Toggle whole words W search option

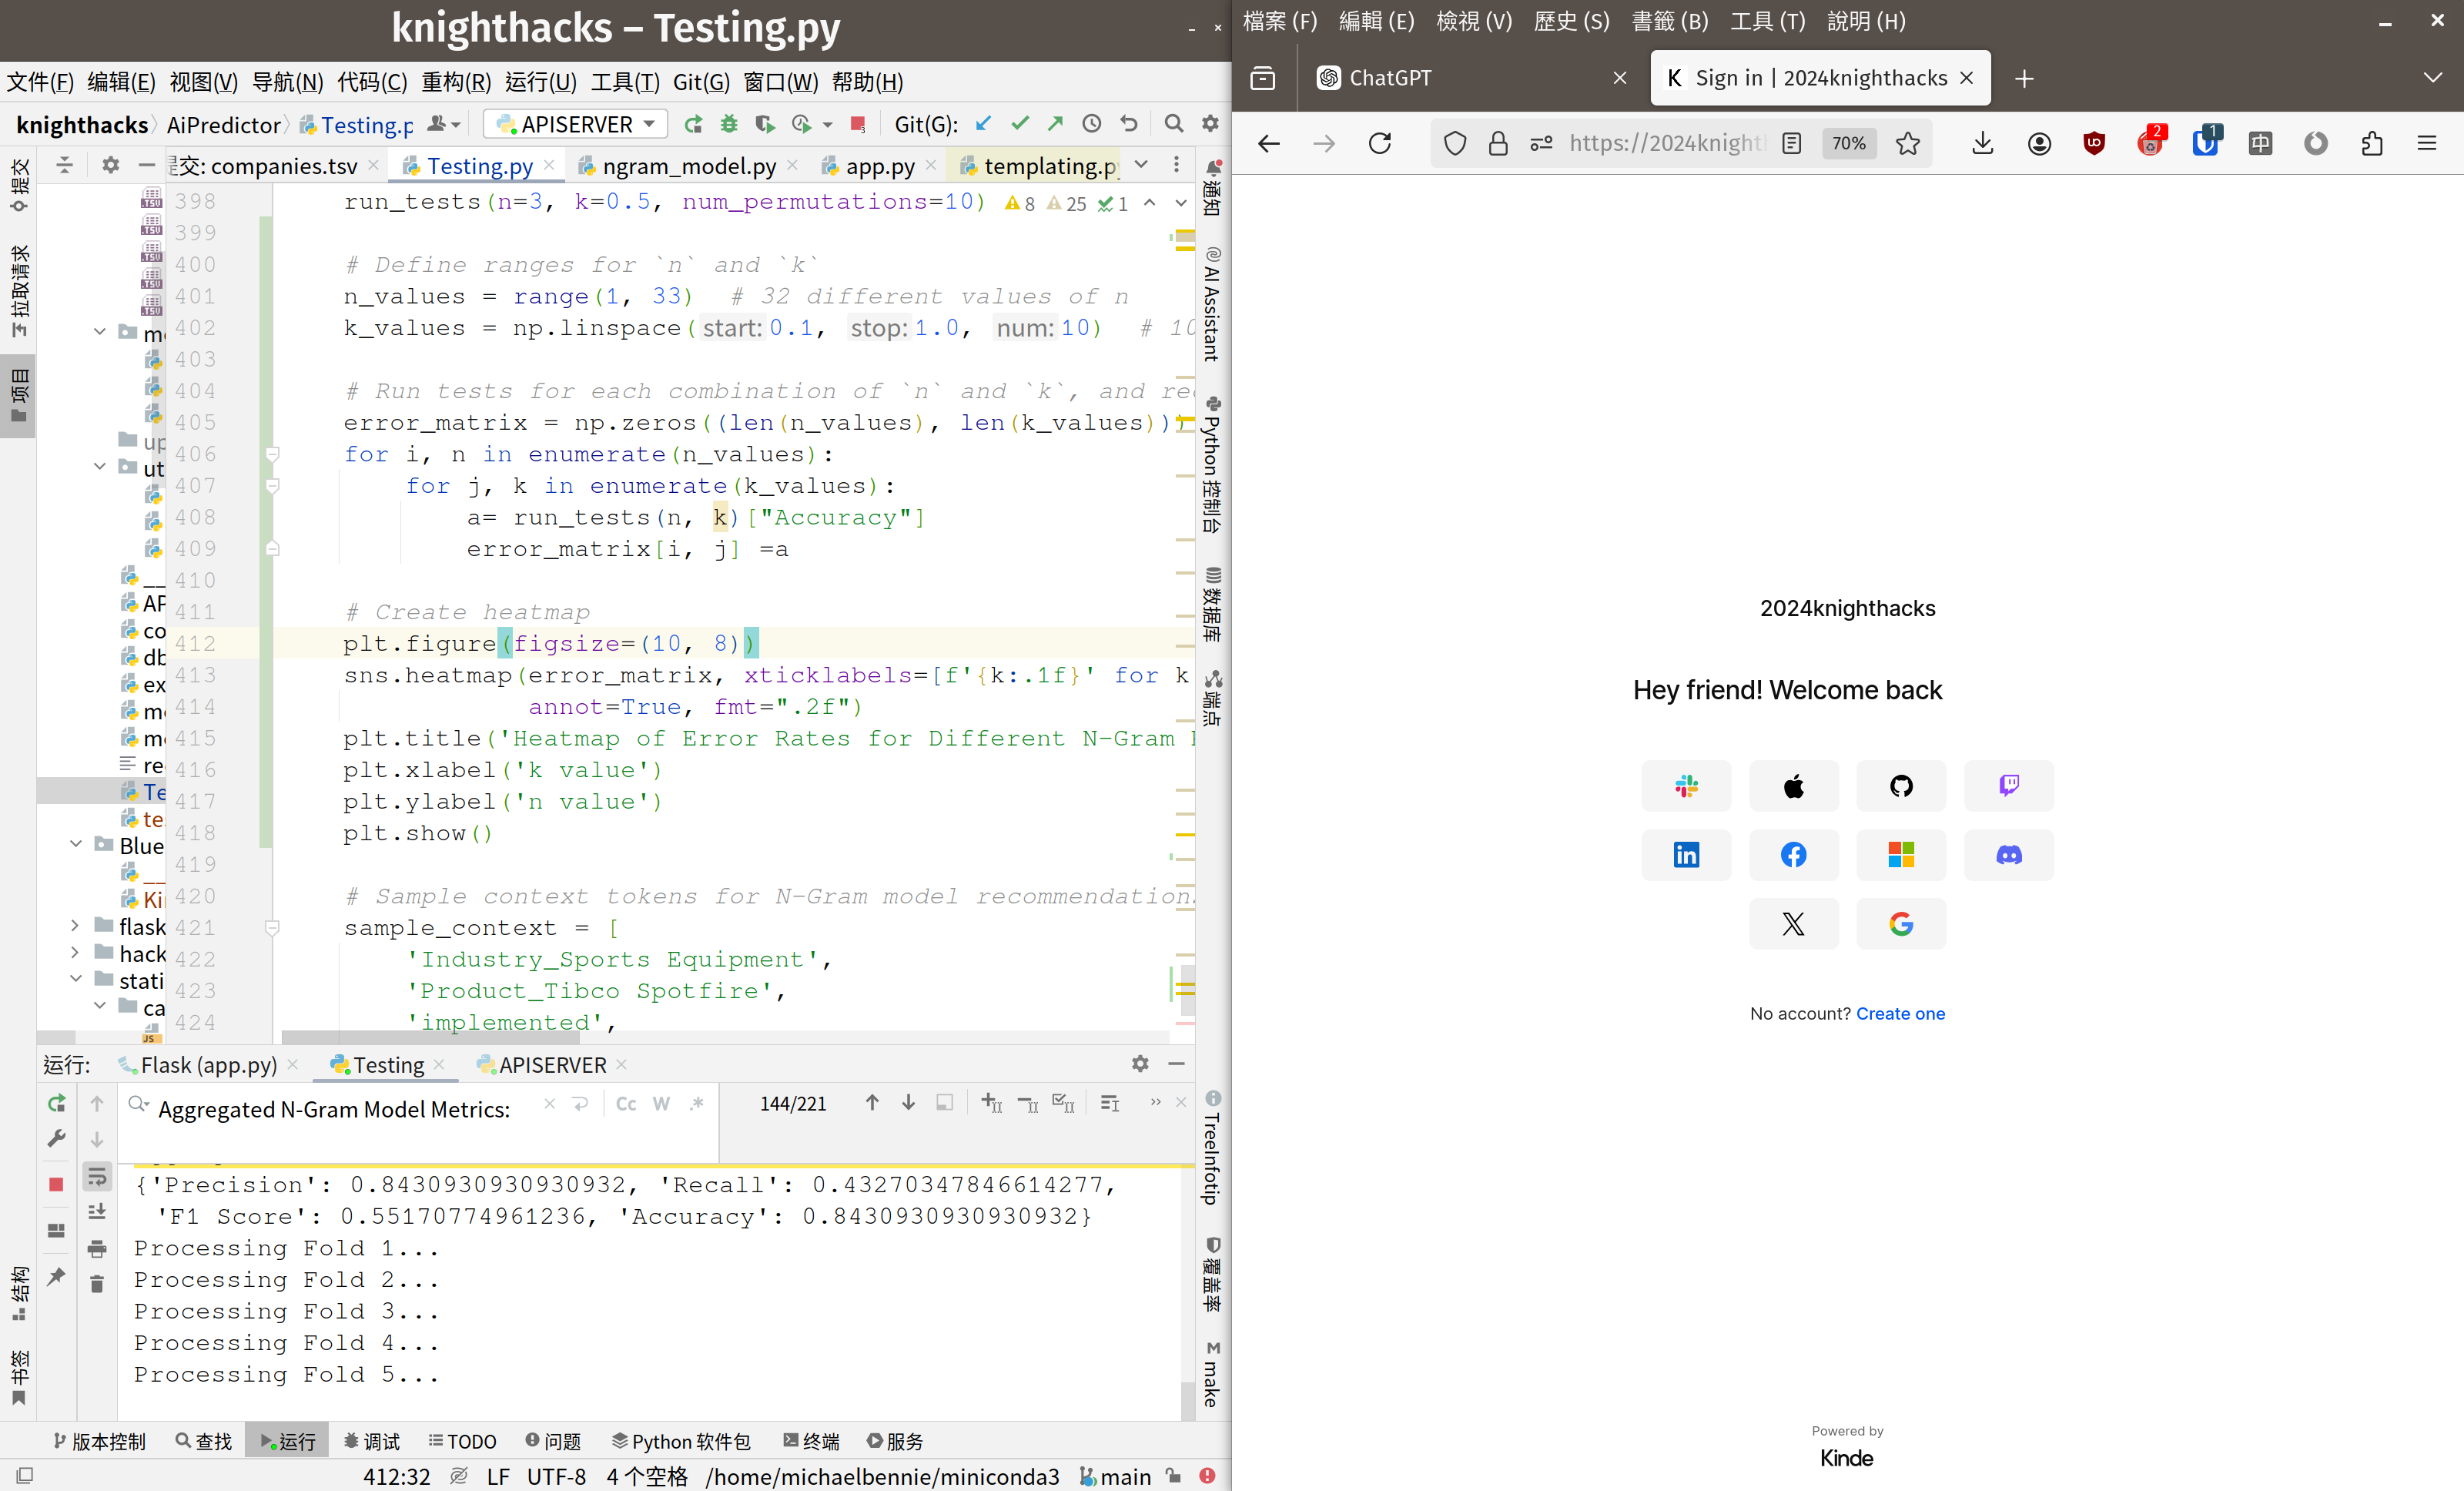661,1103
